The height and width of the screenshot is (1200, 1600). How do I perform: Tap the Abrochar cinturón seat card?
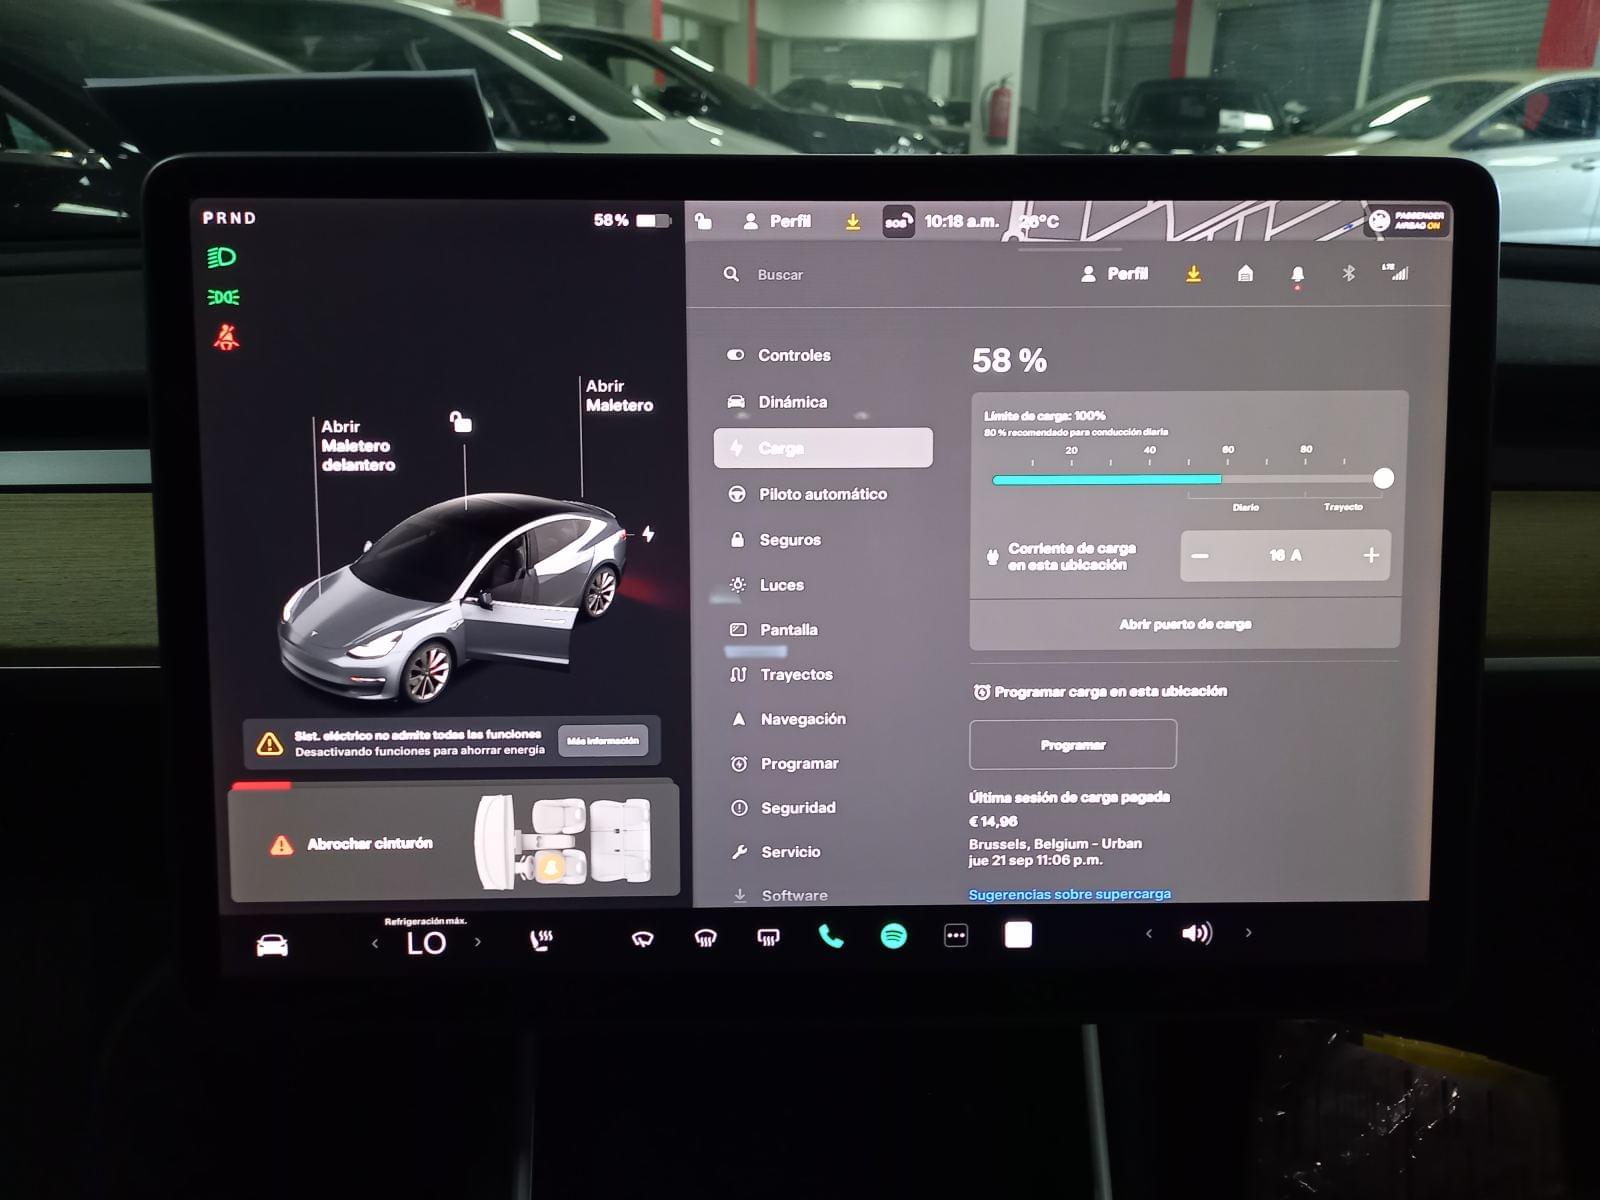[x=455, y=843]
